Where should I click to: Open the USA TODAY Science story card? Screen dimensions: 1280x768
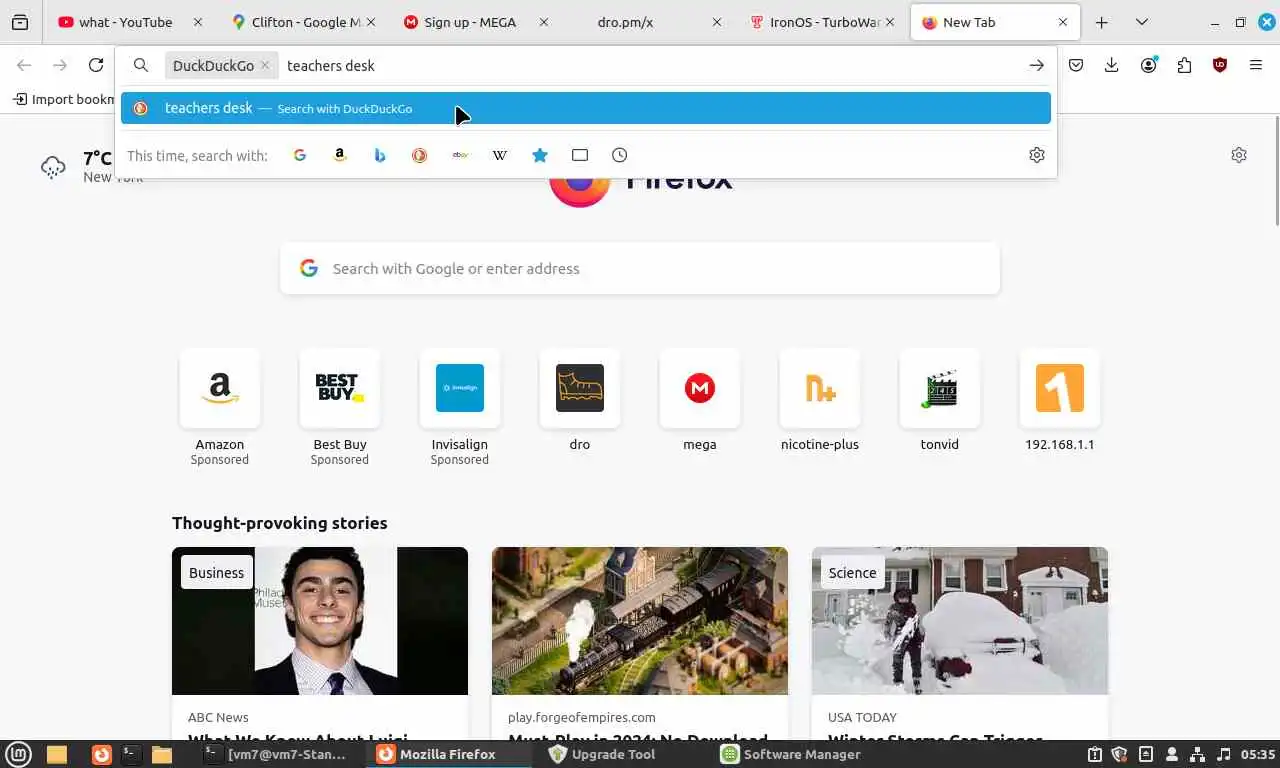coord(960,643)
